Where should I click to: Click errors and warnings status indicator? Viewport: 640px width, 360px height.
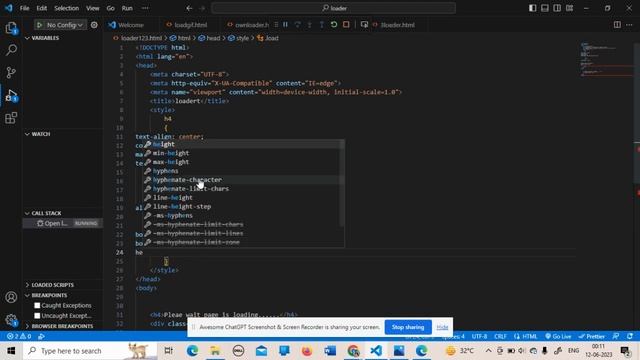[19, 336]
